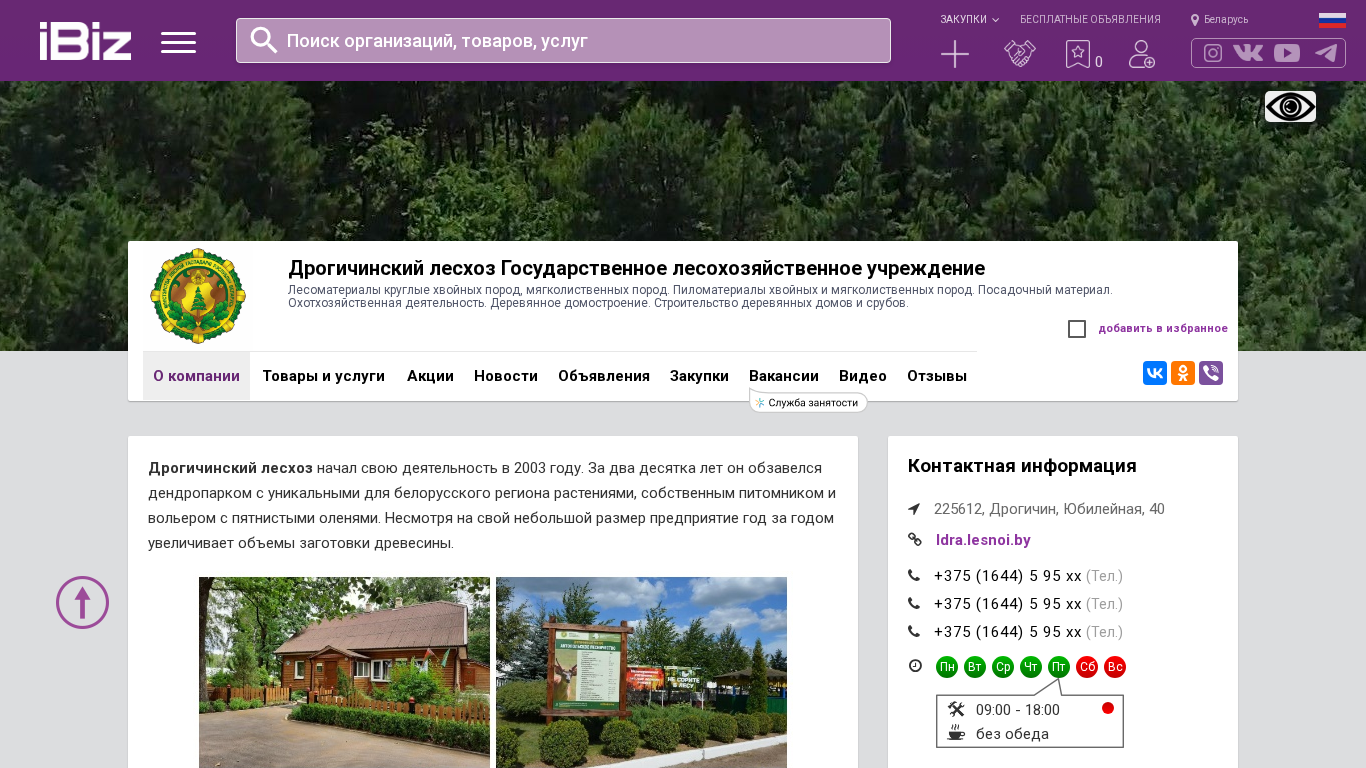Switch language via Russian flag

click(x=1332, y=19)
